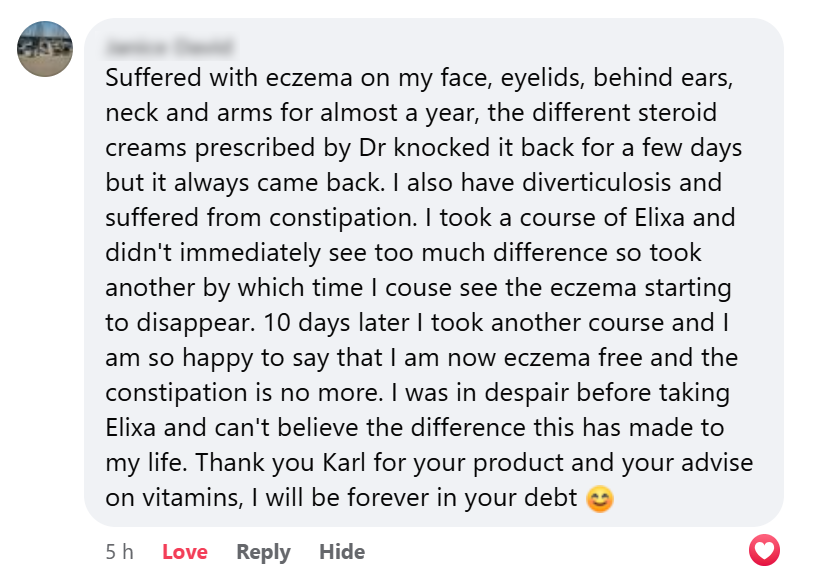
Task: Hide this comment
Action: (342, 552)
